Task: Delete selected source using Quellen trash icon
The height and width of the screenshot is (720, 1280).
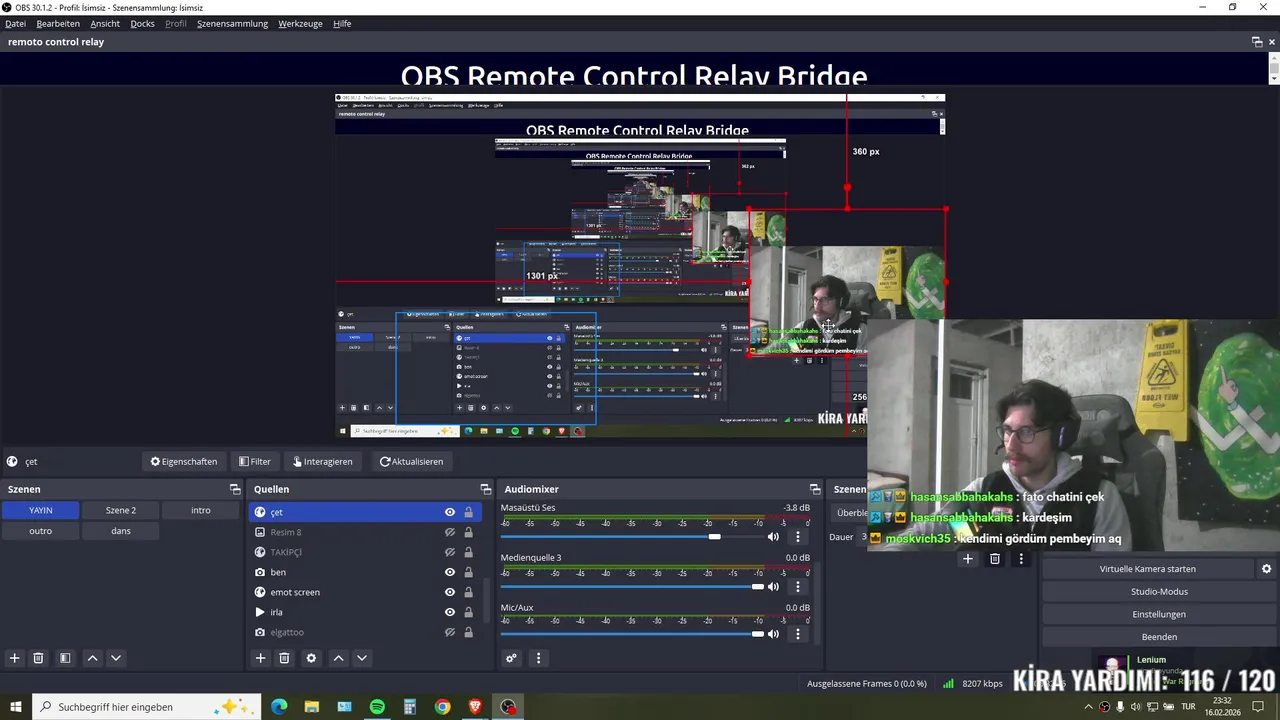Action: coord(284,658)
